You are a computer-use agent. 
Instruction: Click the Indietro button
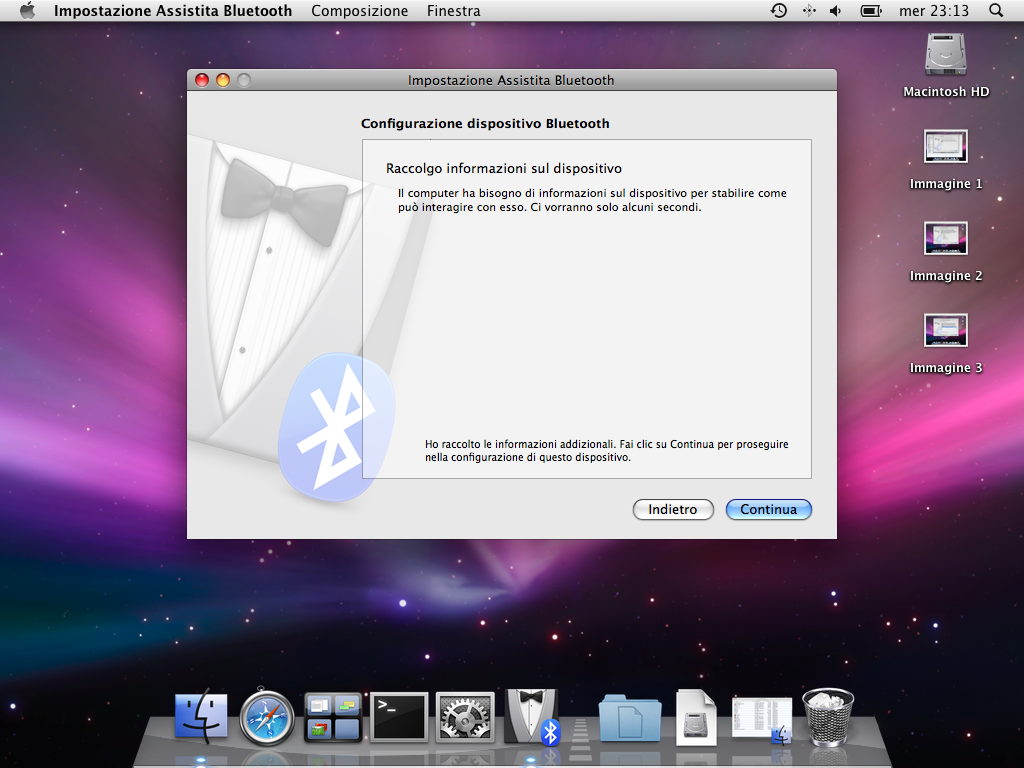[x=673, y=509]
